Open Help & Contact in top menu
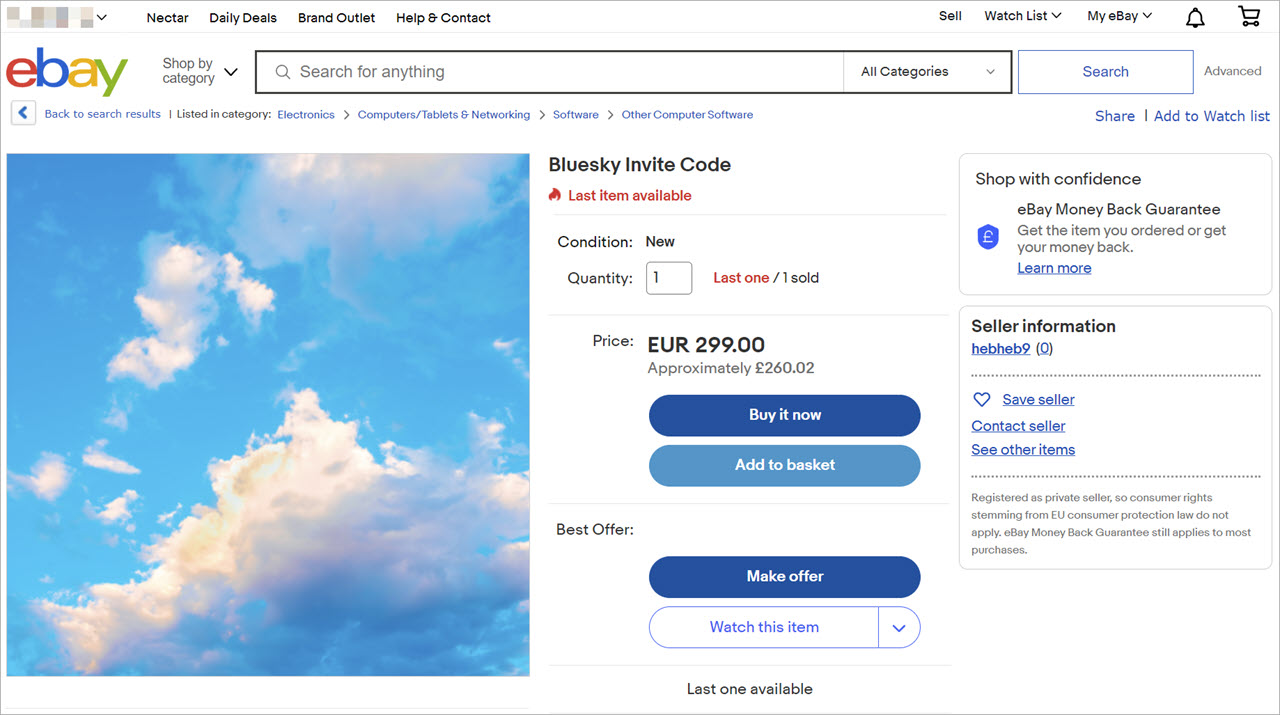 [443, 18]
